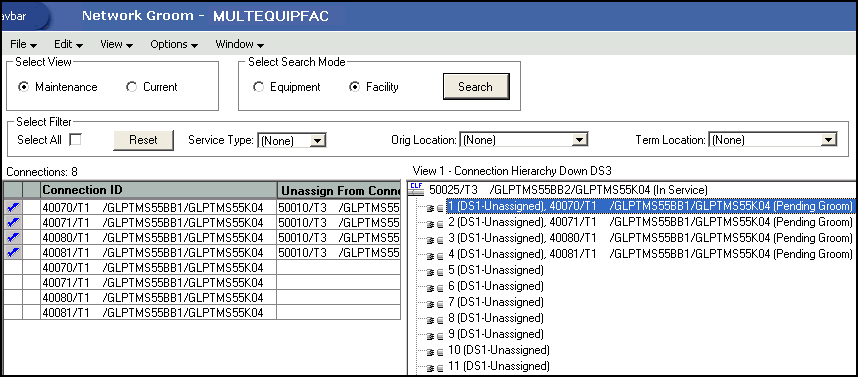Open the Orig Location dropdown
858x377 pixels.
pos(579,140)
